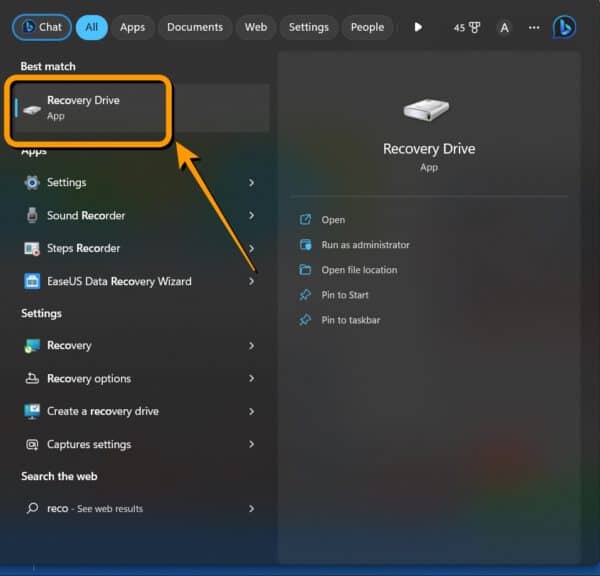Switch to the Web filter

click(256, 27)
